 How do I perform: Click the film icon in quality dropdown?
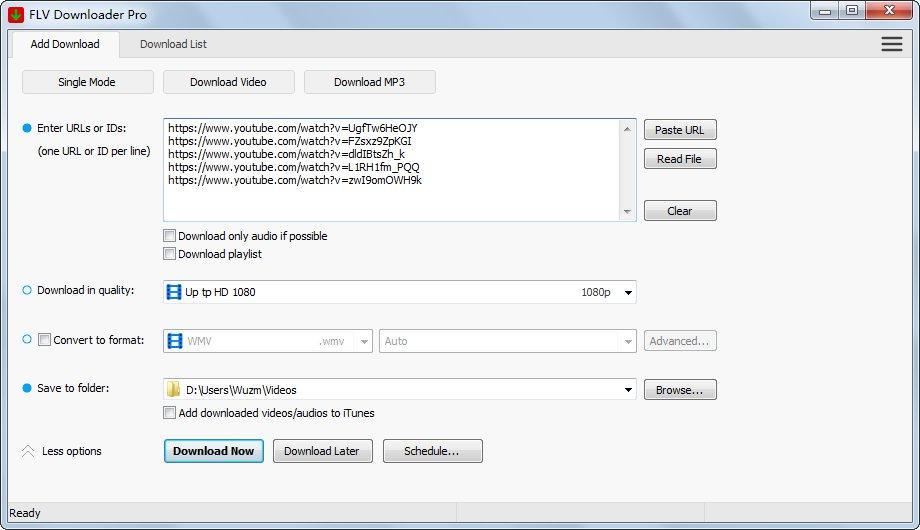click(x=174, y=292)
